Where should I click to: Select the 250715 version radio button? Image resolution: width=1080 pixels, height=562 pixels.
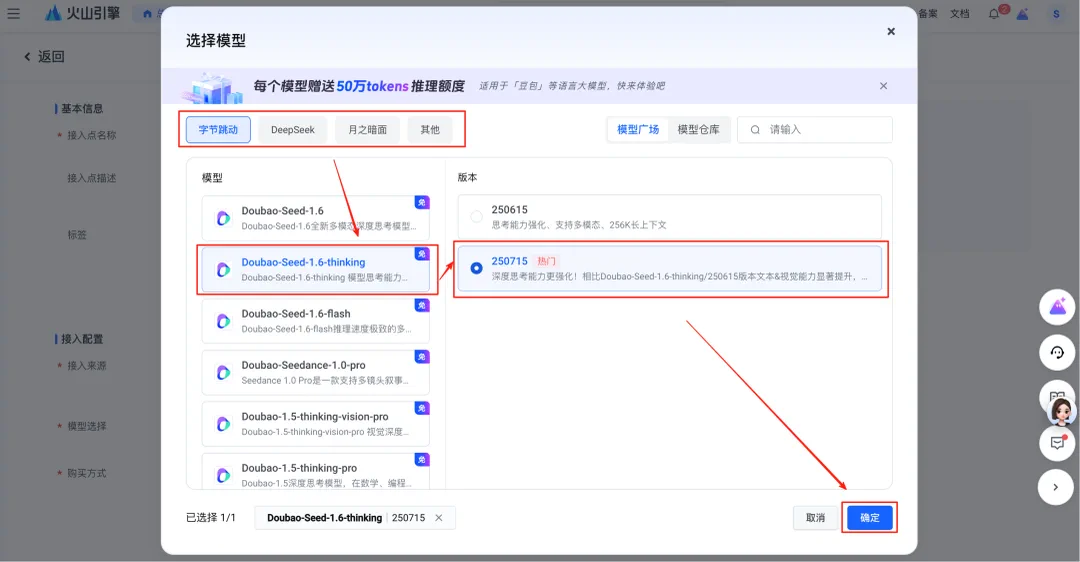[476, 268]
